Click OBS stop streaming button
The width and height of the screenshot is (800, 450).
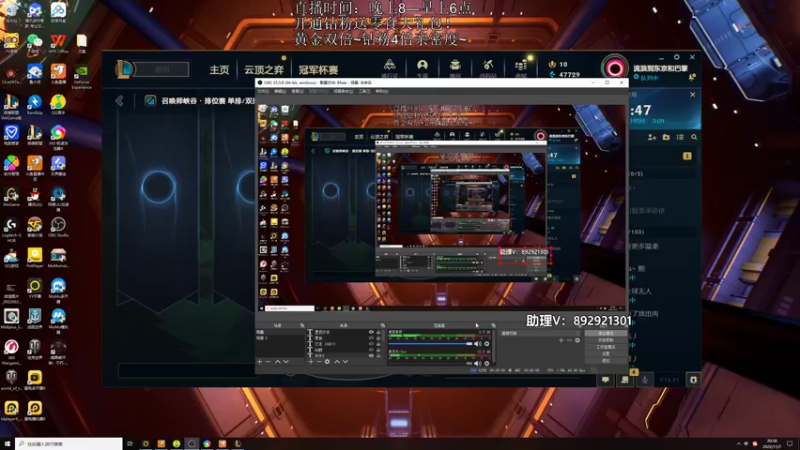click(606, 333)
